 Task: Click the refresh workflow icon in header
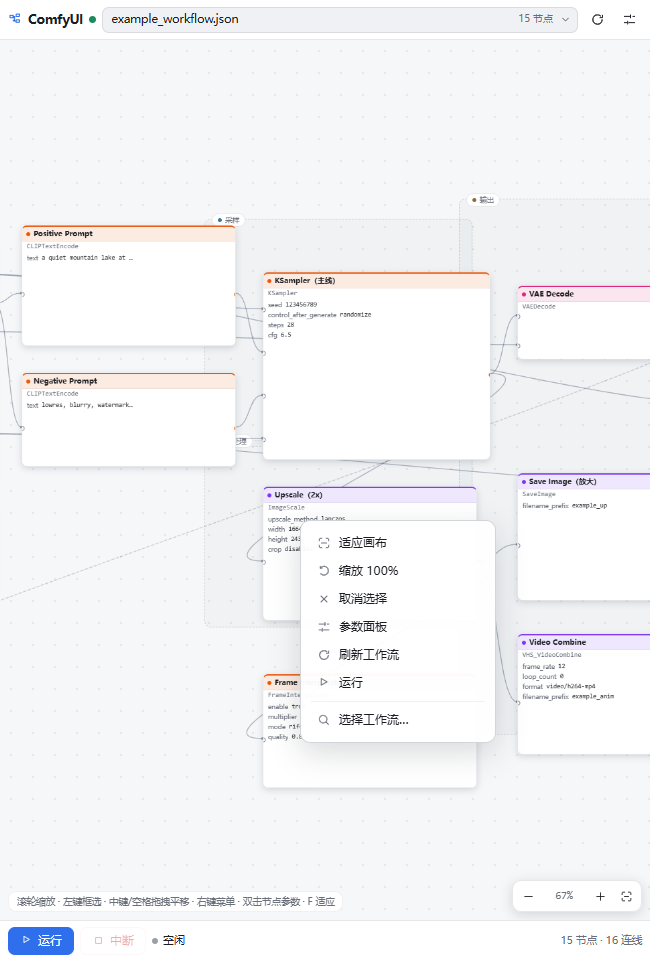[597, 20]
